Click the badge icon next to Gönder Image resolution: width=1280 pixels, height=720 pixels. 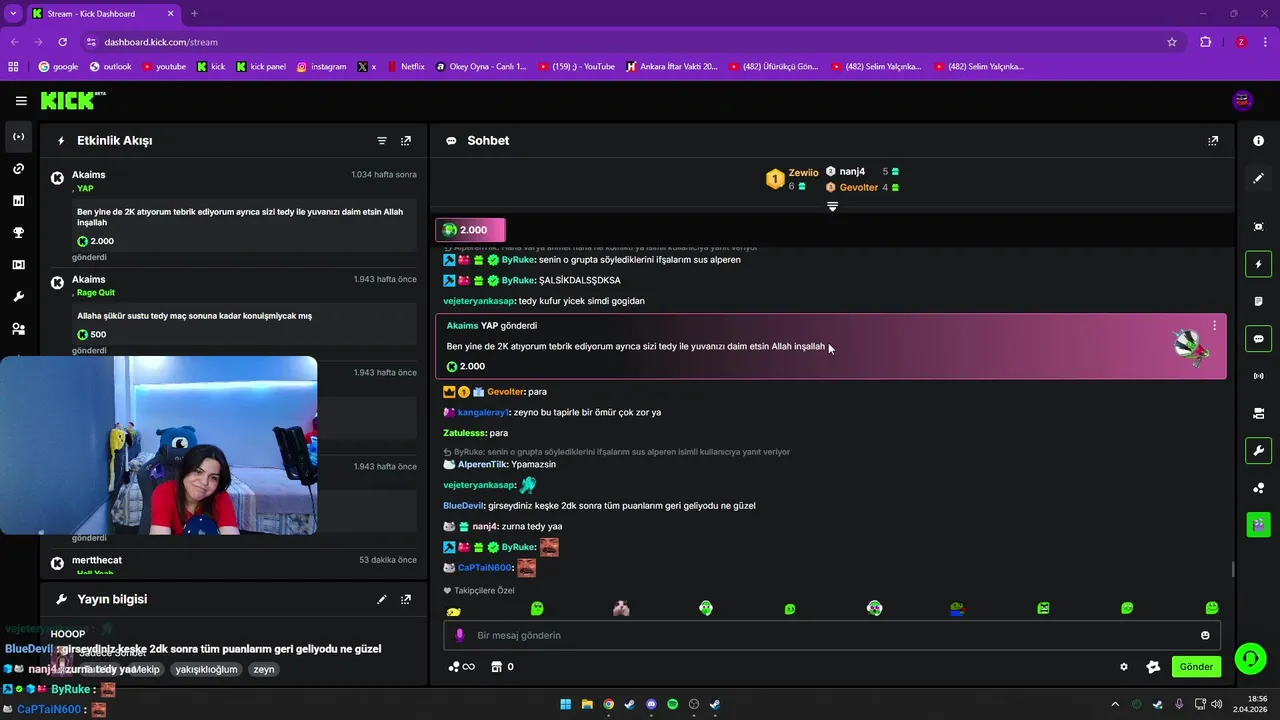tap(1153, 667)
